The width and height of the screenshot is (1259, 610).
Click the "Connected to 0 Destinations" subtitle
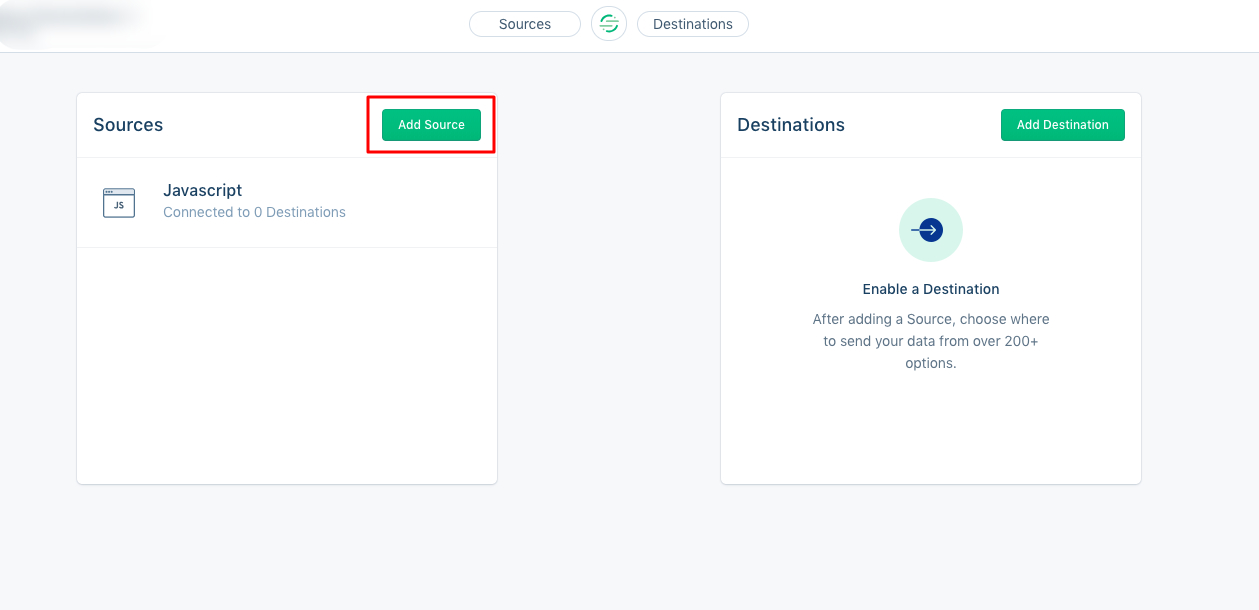pos(254,212)
